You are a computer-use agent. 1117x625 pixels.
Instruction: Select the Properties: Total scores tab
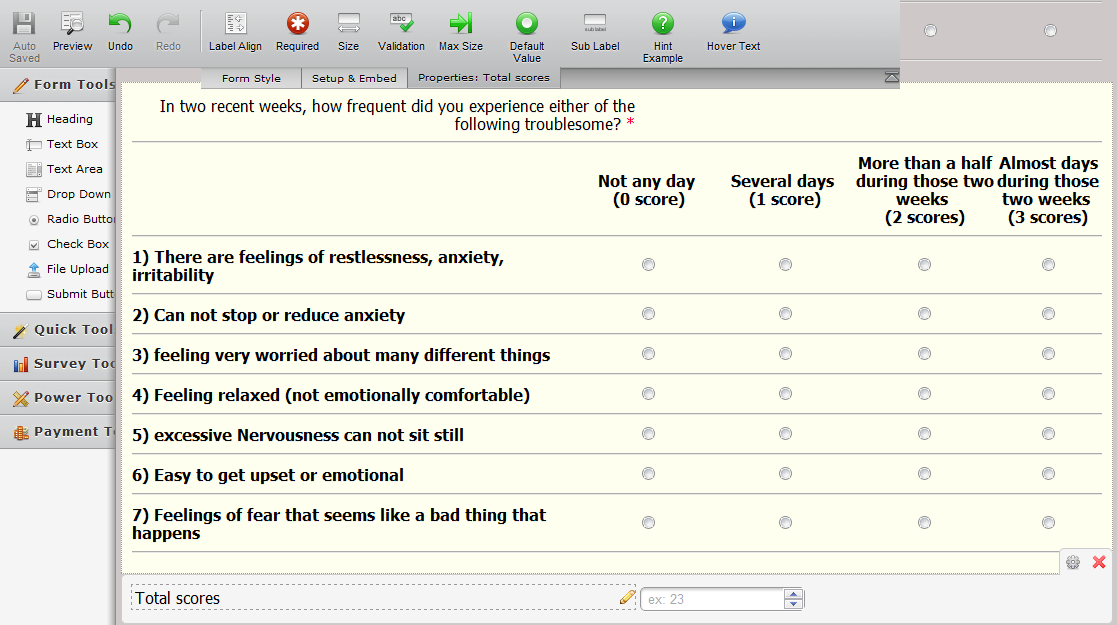coord(484,78)
